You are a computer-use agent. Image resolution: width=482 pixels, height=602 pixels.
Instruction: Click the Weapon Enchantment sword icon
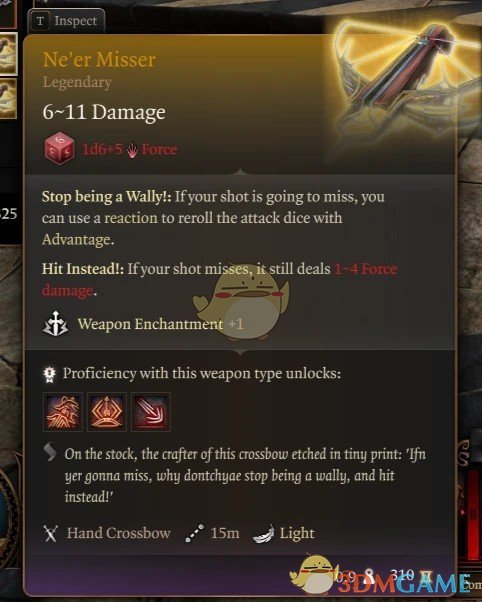(x=55, y=324)
